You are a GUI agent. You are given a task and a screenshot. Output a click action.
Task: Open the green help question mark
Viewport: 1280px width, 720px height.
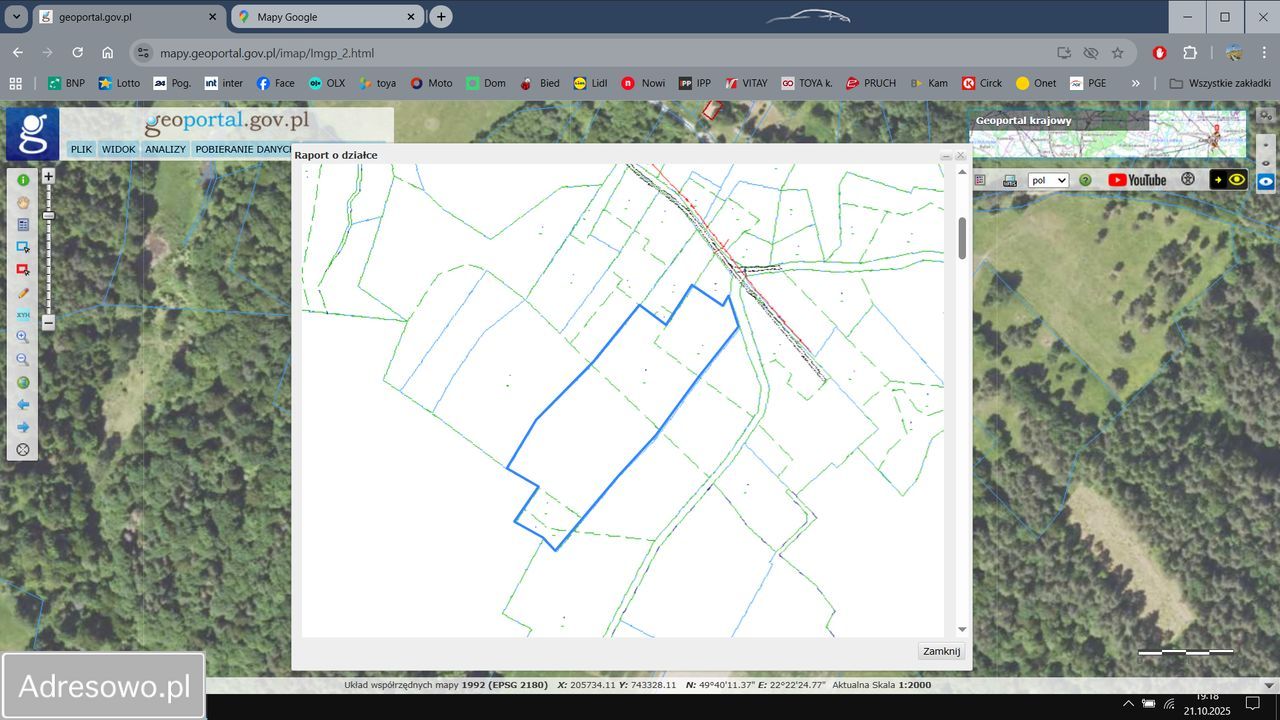click(x=1085, y=180)
